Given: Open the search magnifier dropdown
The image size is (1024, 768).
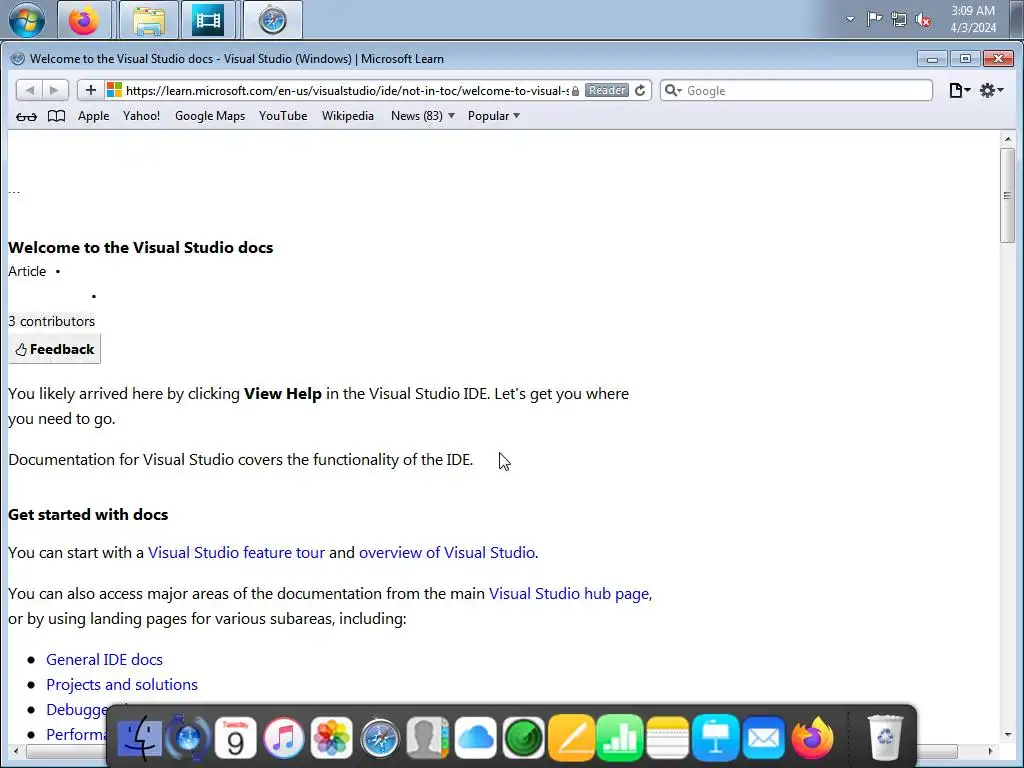Looking at the screenshot, I should (x=673, y=90).
